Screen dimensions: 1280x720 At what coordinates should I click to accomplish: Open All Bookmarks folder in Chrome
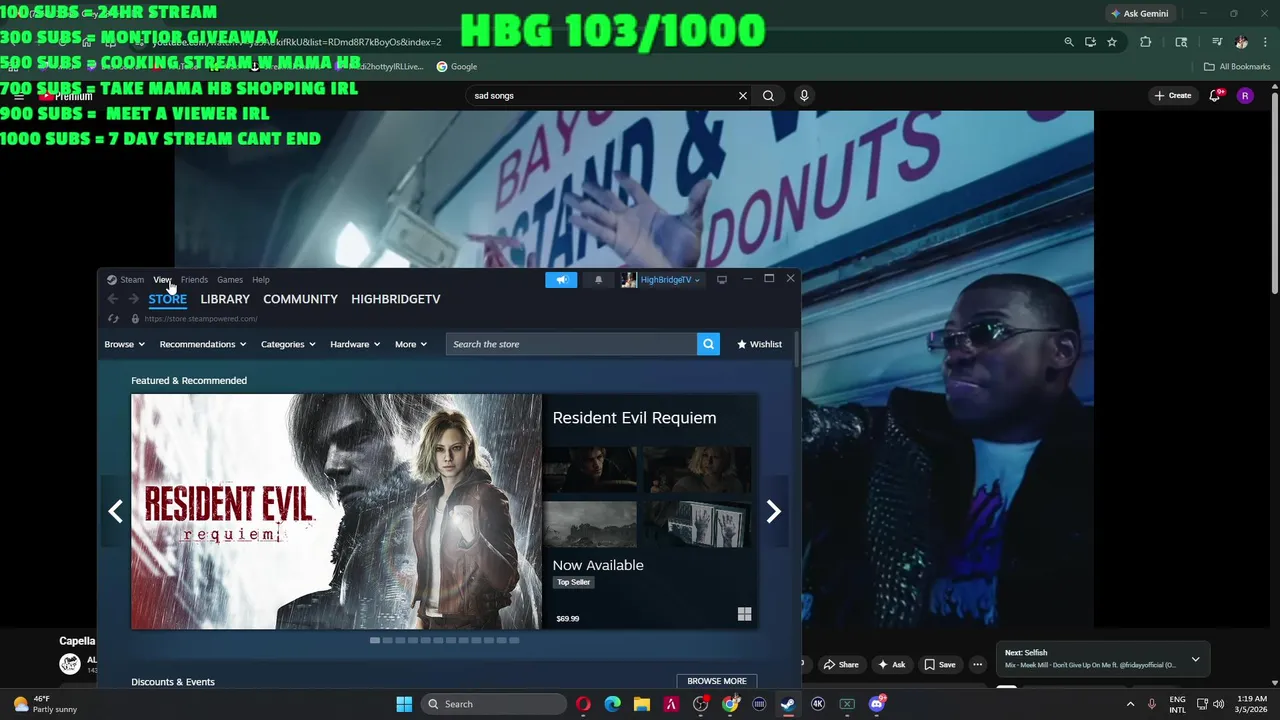click(x=1237, y=67)
